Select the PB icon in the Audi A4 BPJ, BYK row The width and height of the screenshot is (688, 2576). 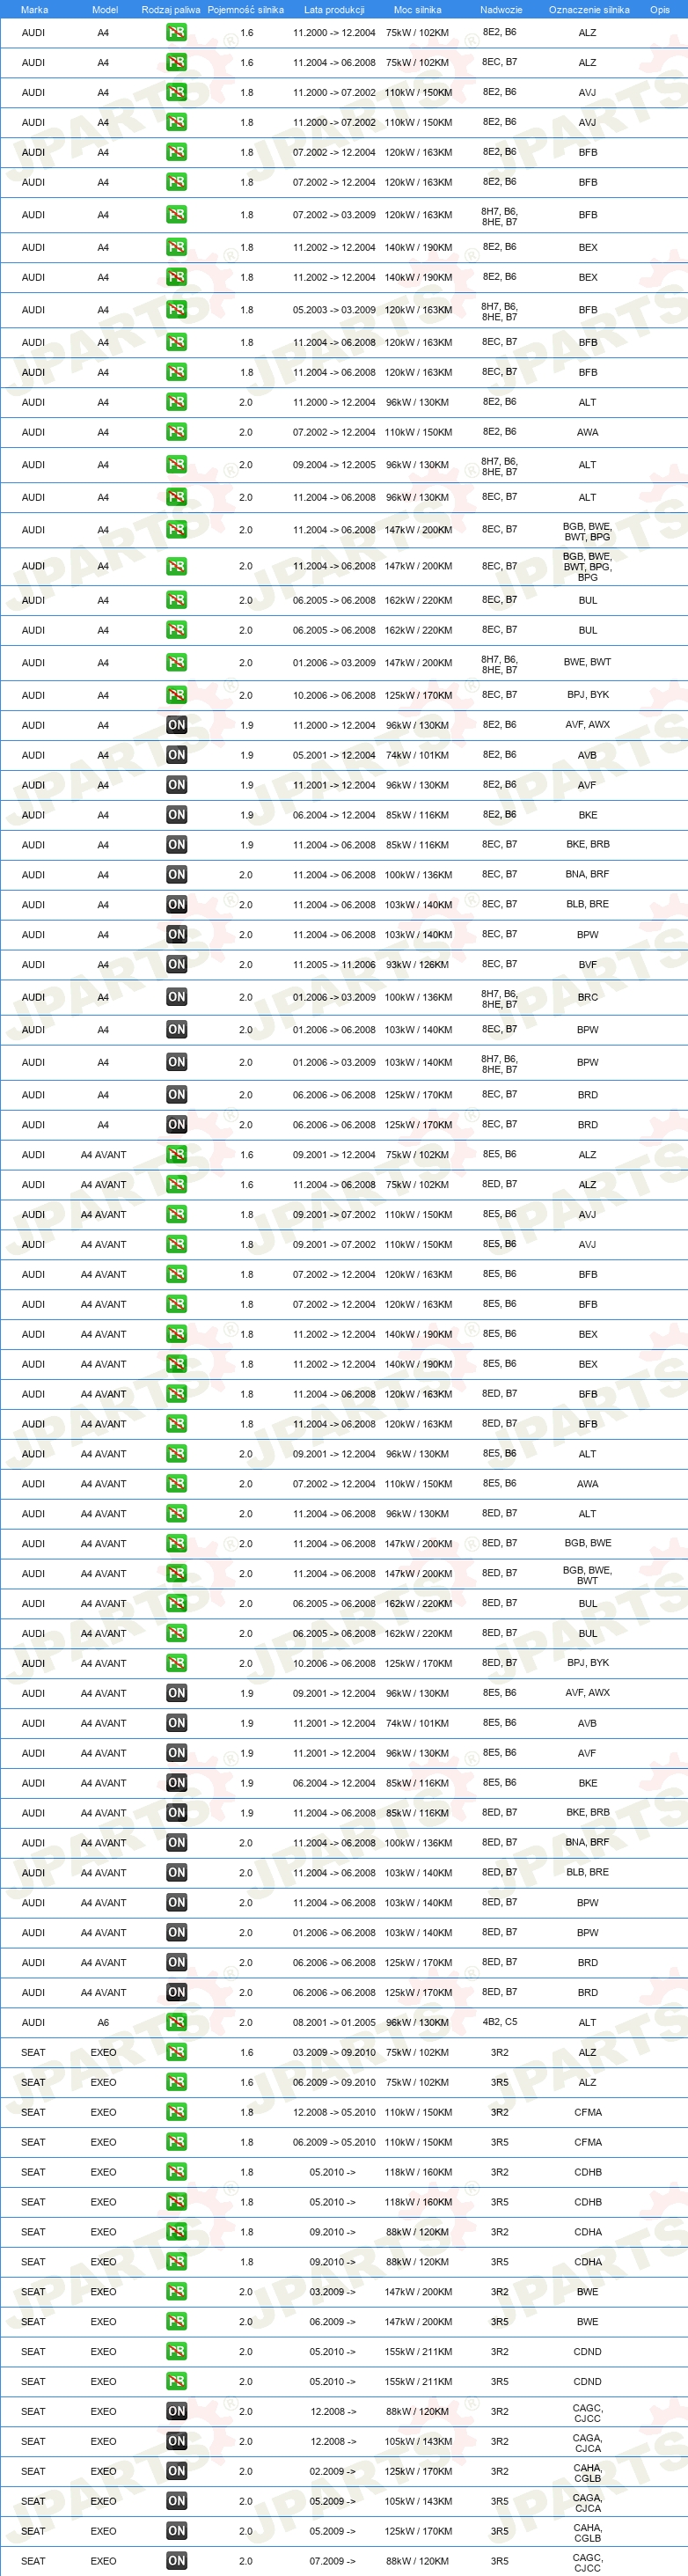[x=176, y=695]
